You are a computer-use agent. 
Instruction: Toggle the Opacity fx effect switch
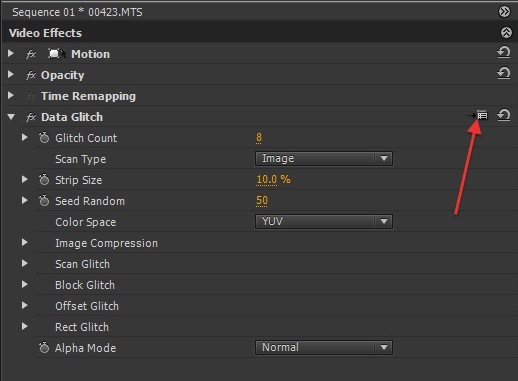point(31,75)
